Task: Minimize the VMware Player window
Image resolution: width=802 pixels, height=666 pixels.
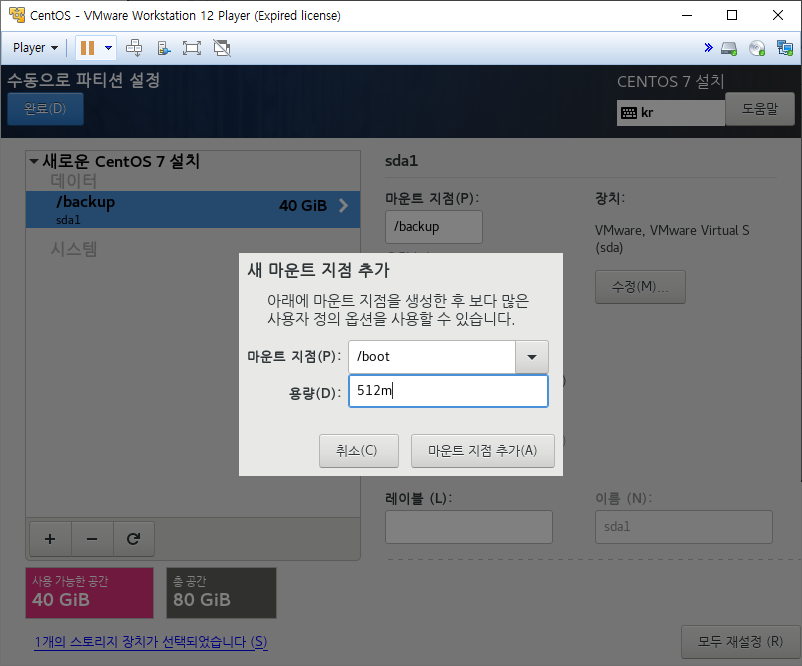Action: coord(687,15)
